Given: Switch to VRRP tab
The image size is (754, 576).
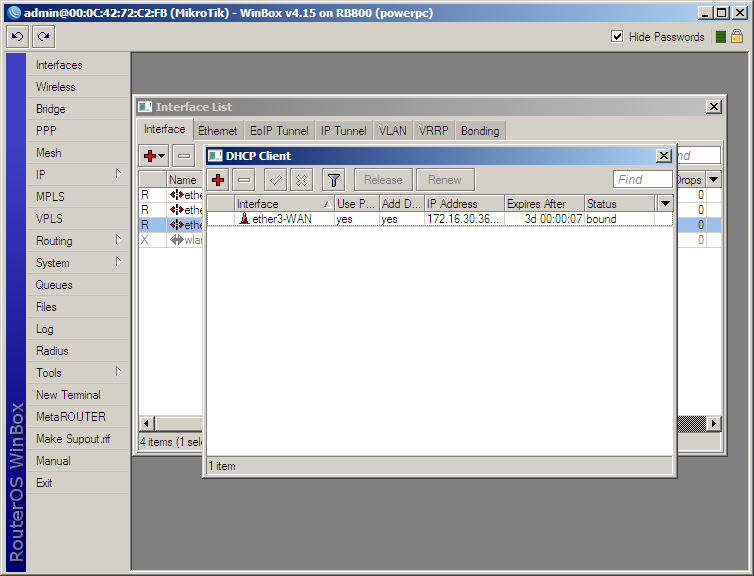Looking at the screenshot, I should (x=433, y=131).
